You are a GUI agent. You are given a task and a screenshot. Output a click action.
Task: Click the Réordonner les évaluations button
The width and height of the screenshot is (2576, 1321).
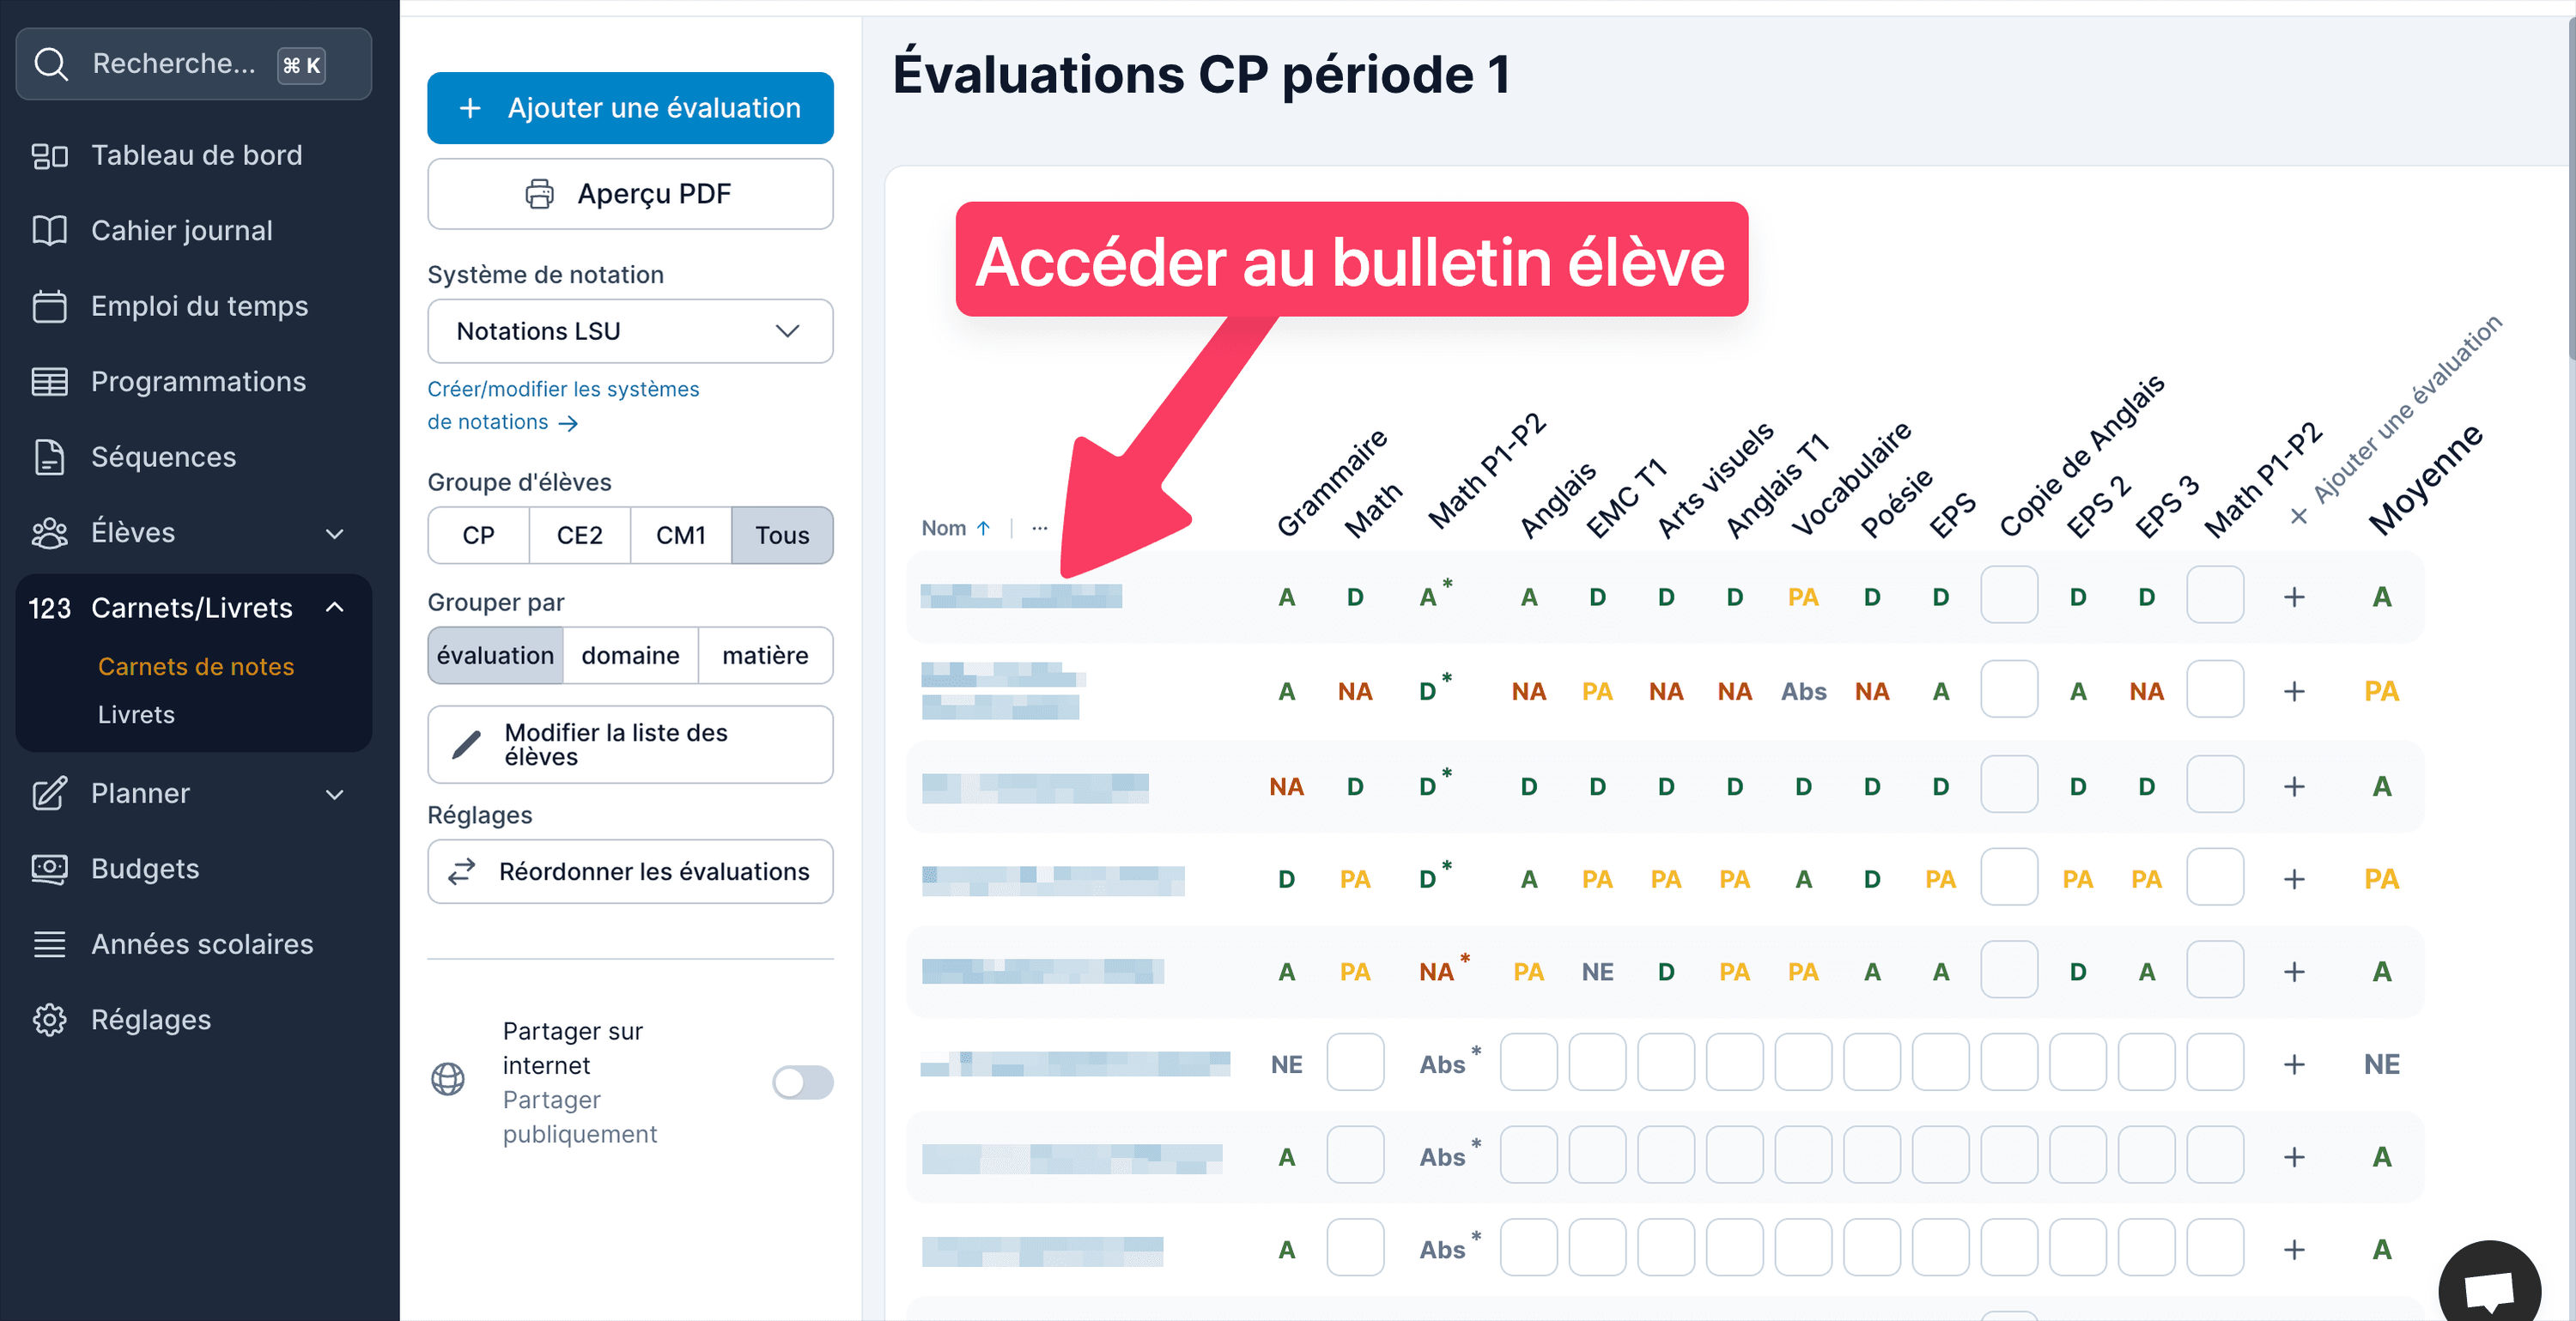(630, 871)
